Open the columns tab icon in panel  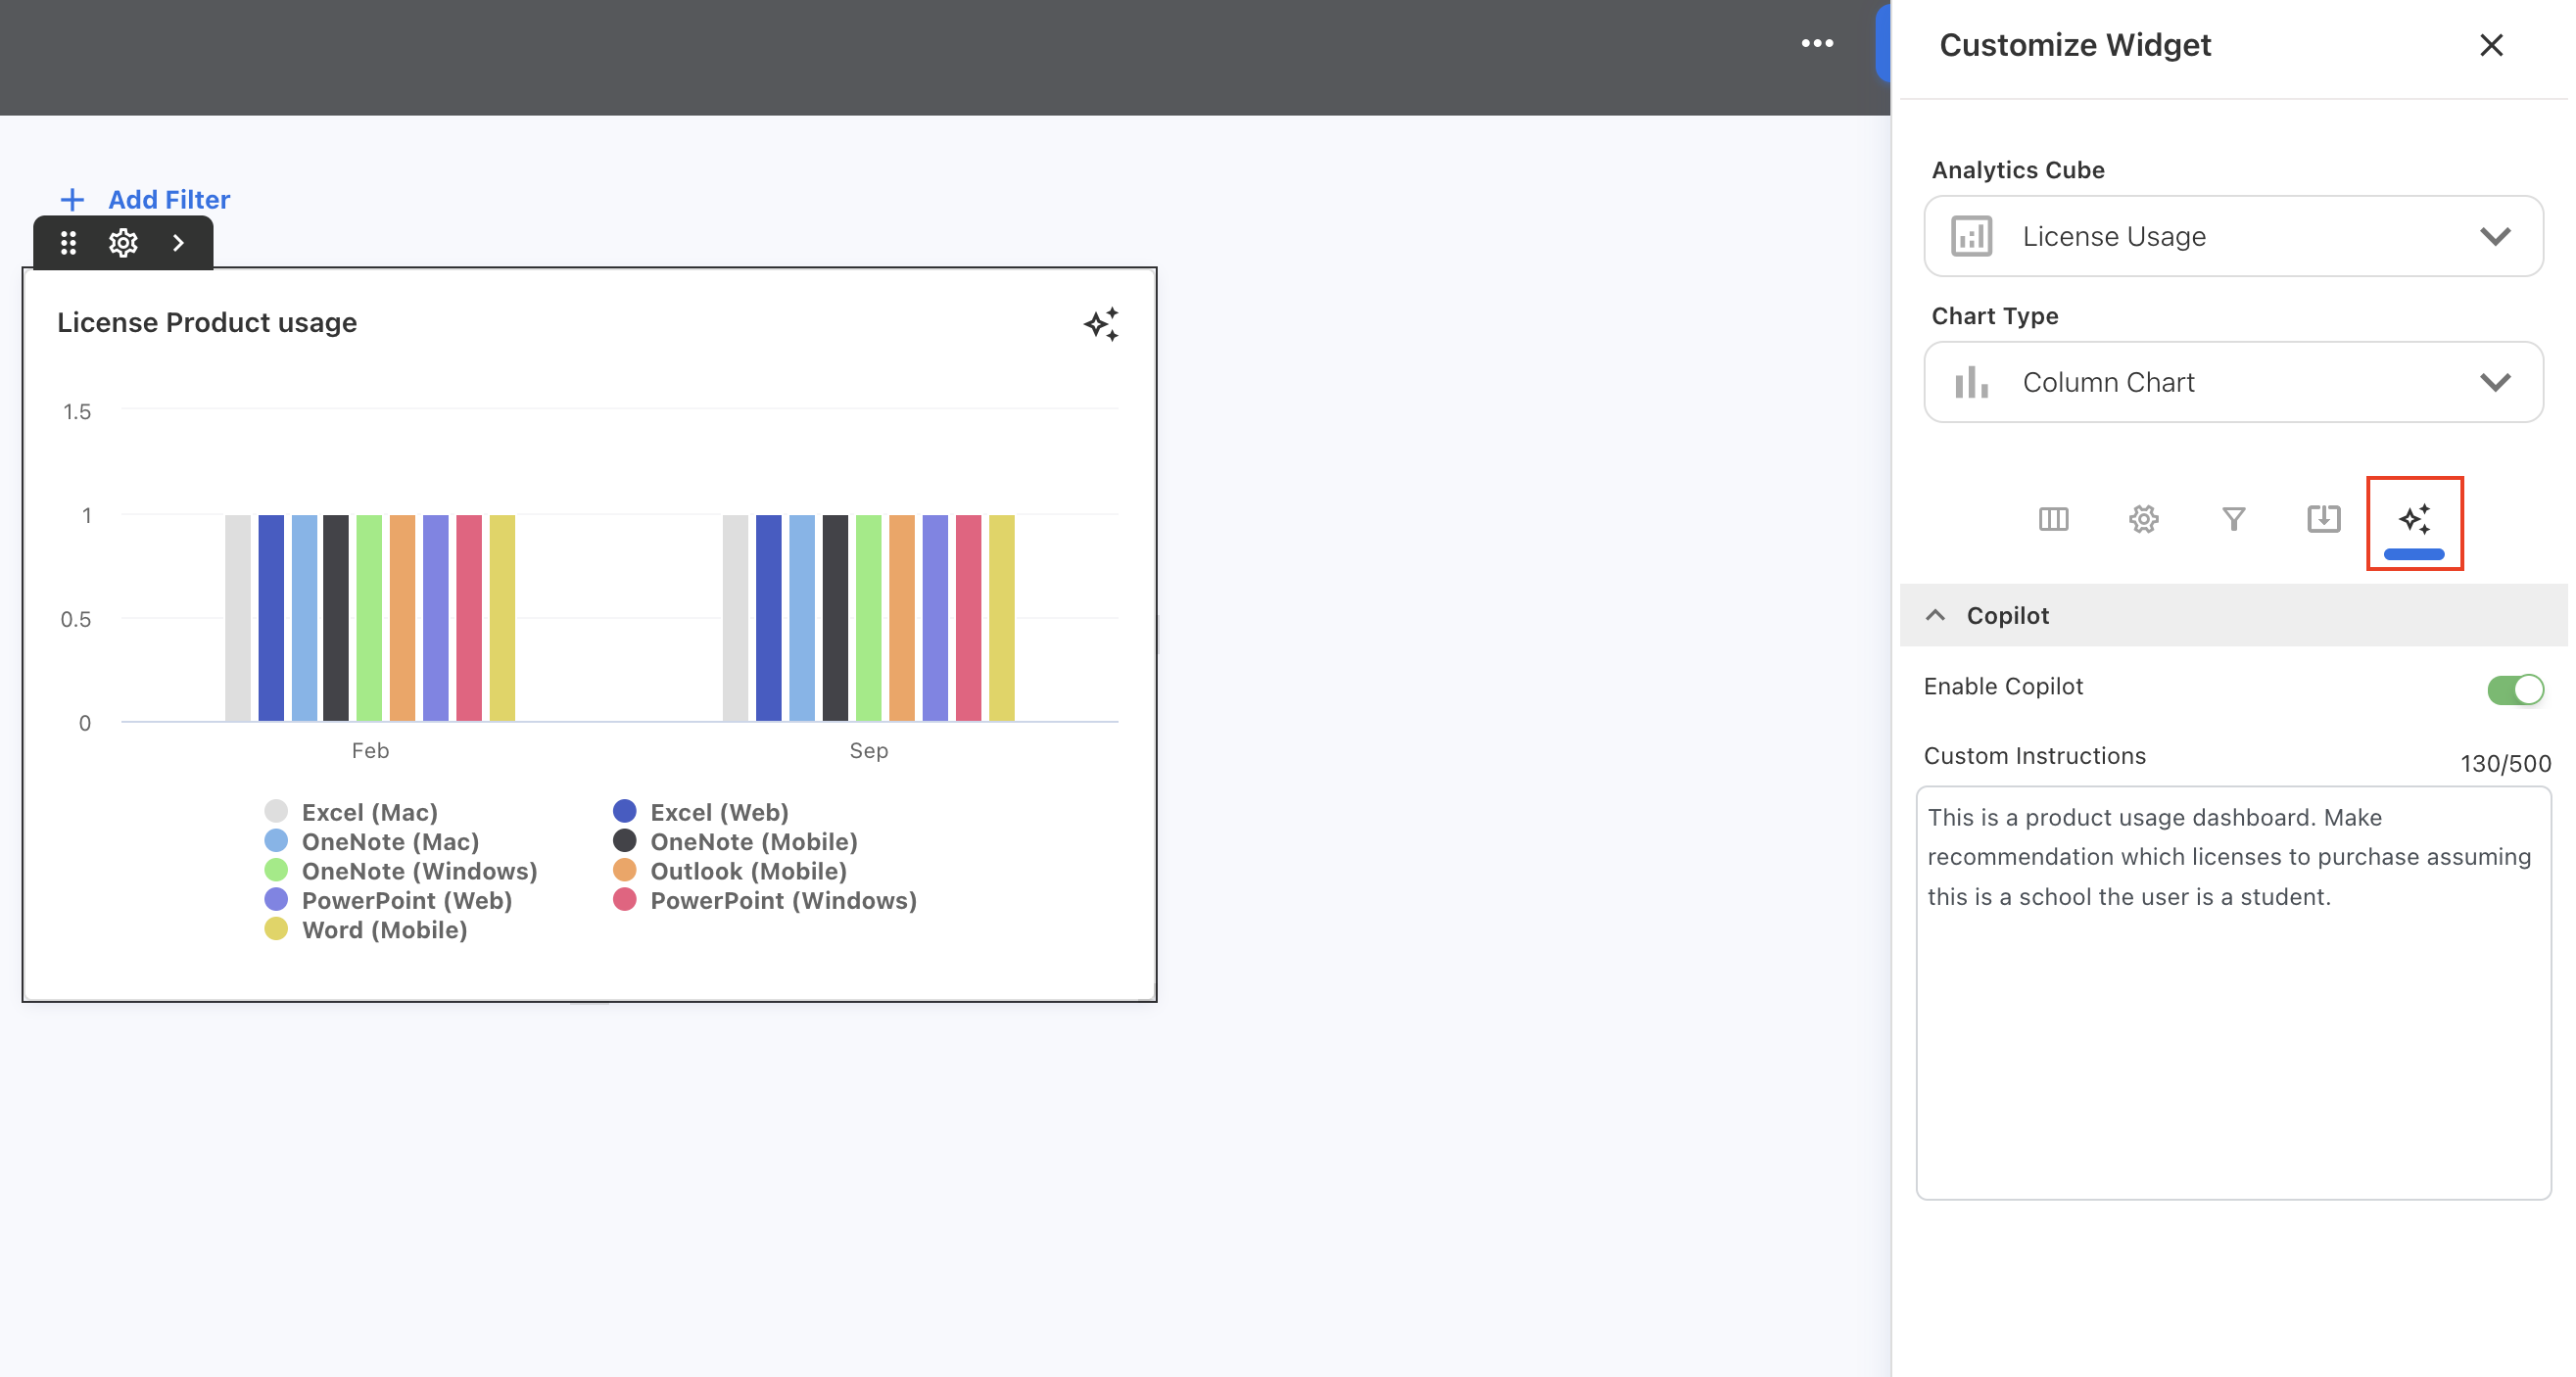click(2053, 519)
